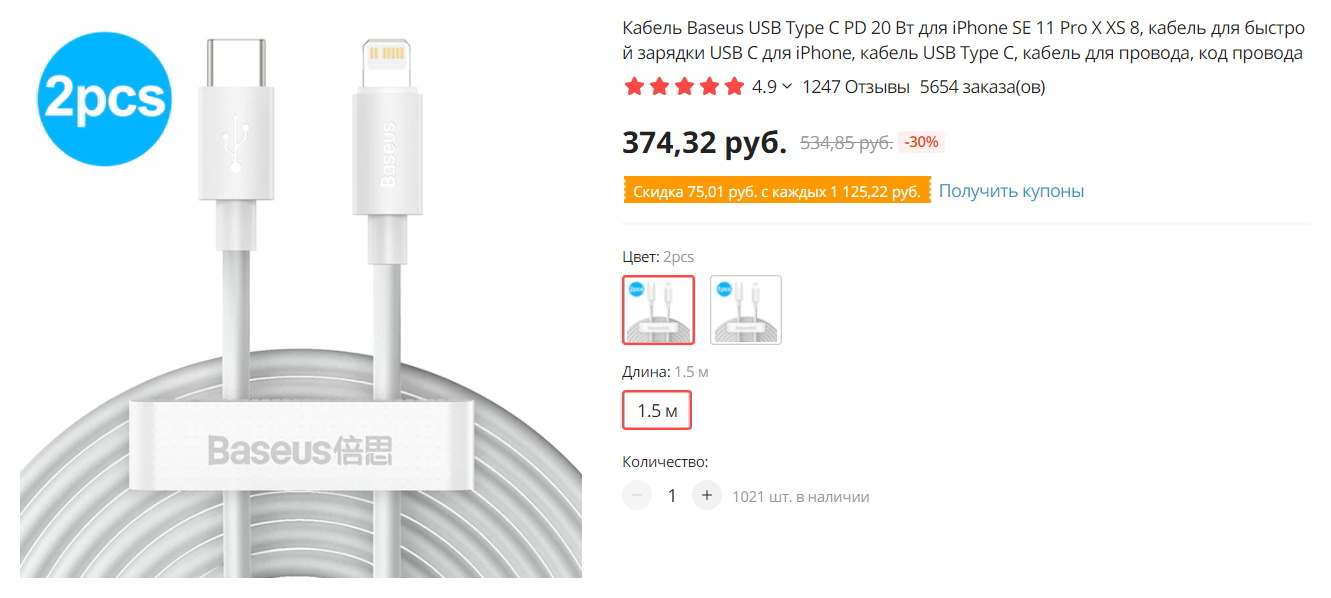The image size is (1331, 598).
Task: Click the current price 374,32 руб.
Action: click(x=705, y=143)
